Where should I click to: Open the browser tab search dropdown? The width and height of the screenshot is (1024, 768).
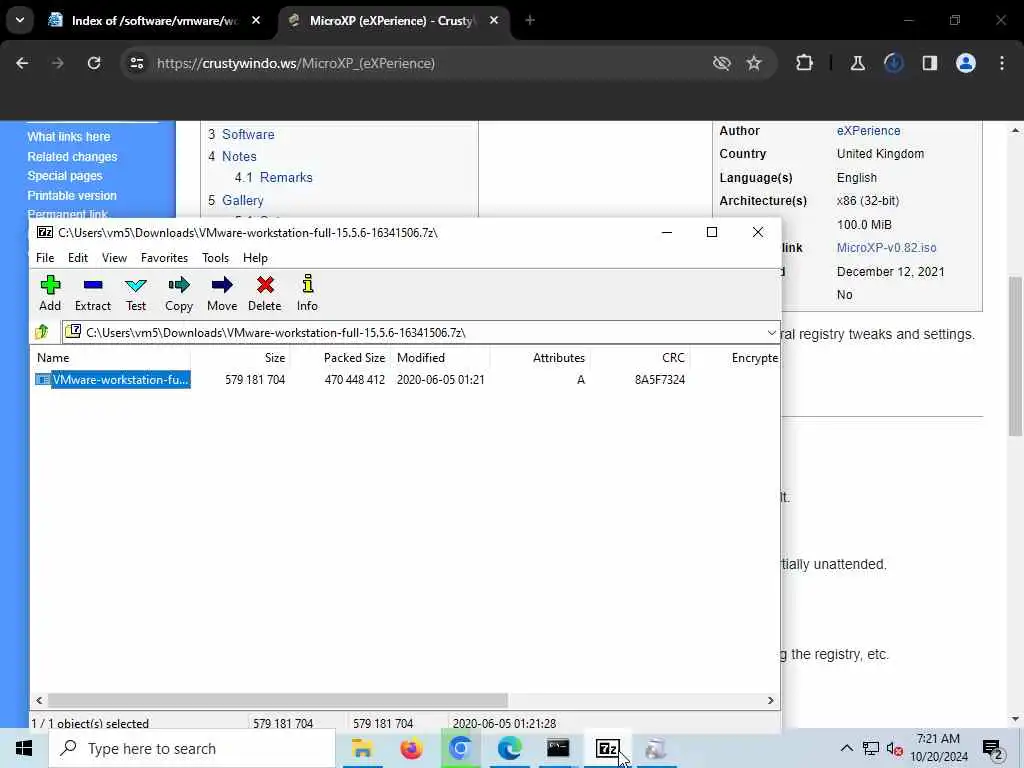pyautogui.click(x=20, y=20)
